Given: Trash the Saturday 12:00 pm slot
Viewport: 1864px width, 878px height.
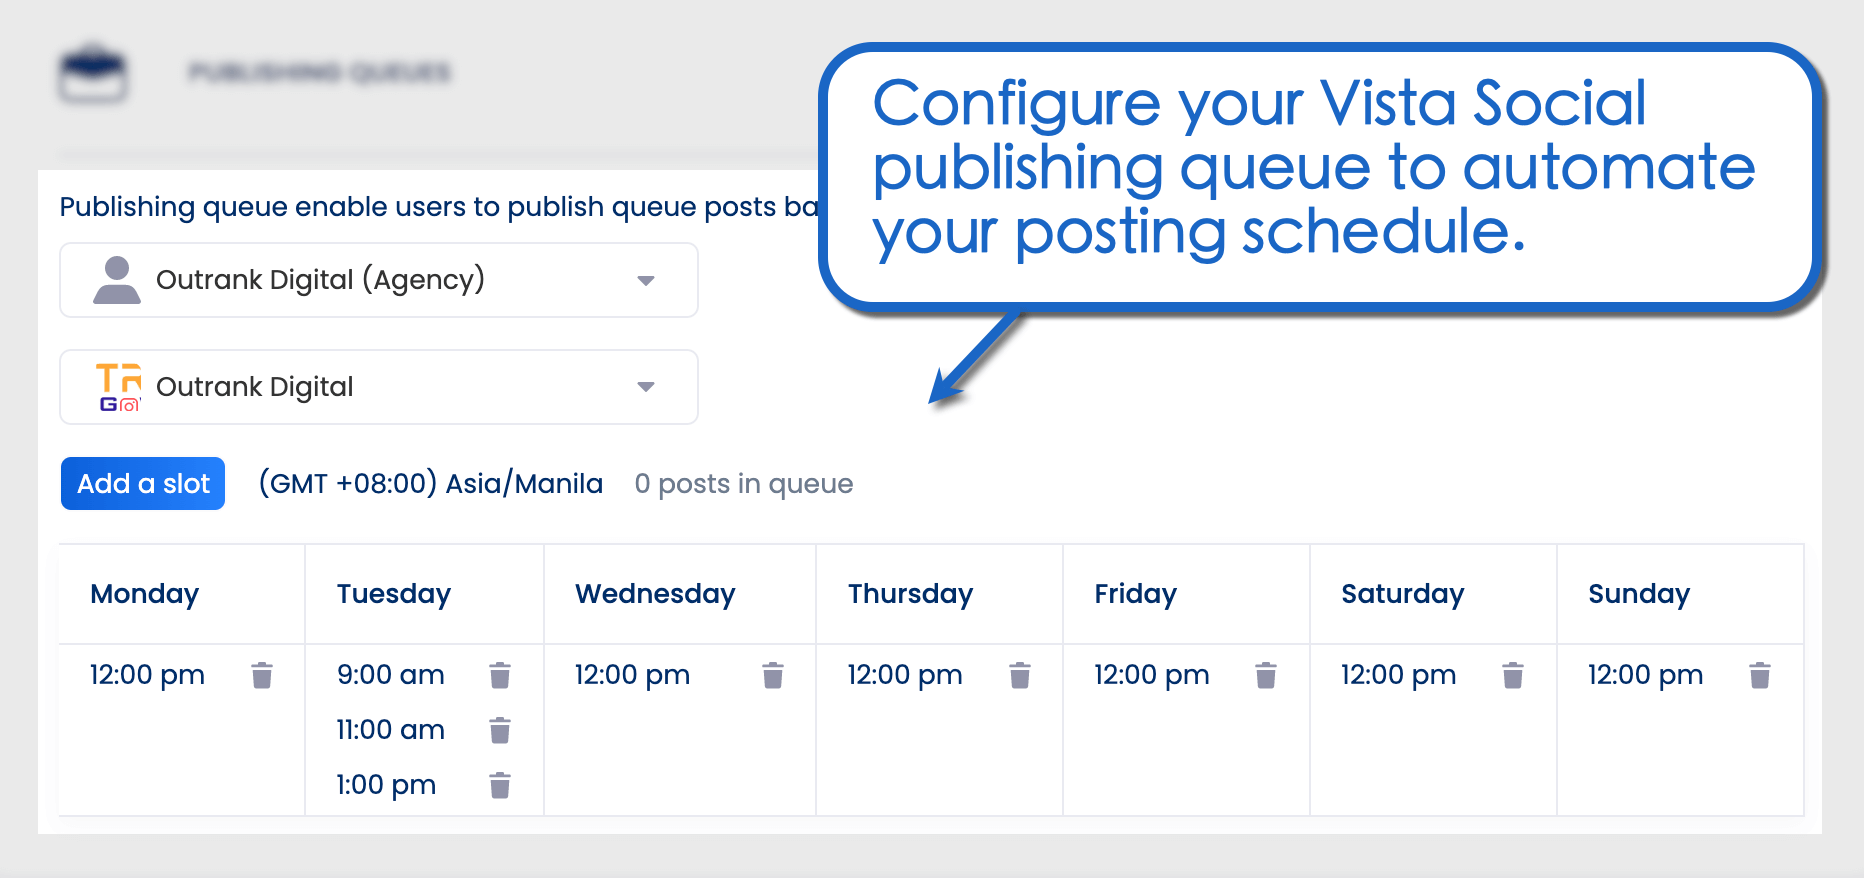Looking at the screenshot, I should click(1513, 676).
